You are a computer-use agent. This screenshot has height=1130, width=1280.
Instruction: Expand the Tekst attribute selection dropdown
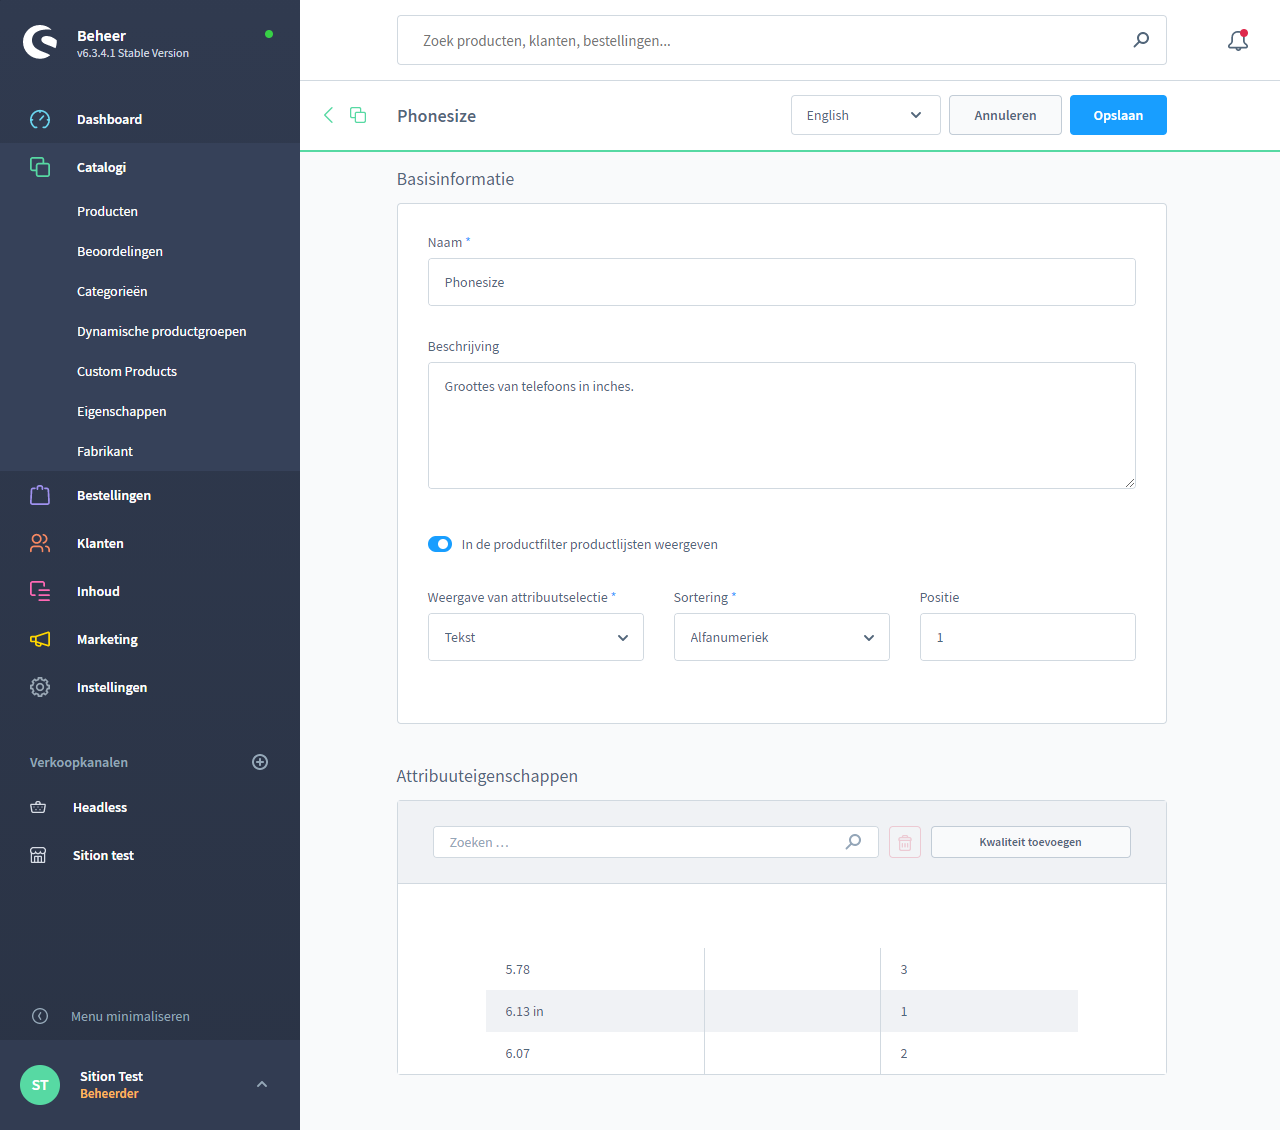coord(535,637)
